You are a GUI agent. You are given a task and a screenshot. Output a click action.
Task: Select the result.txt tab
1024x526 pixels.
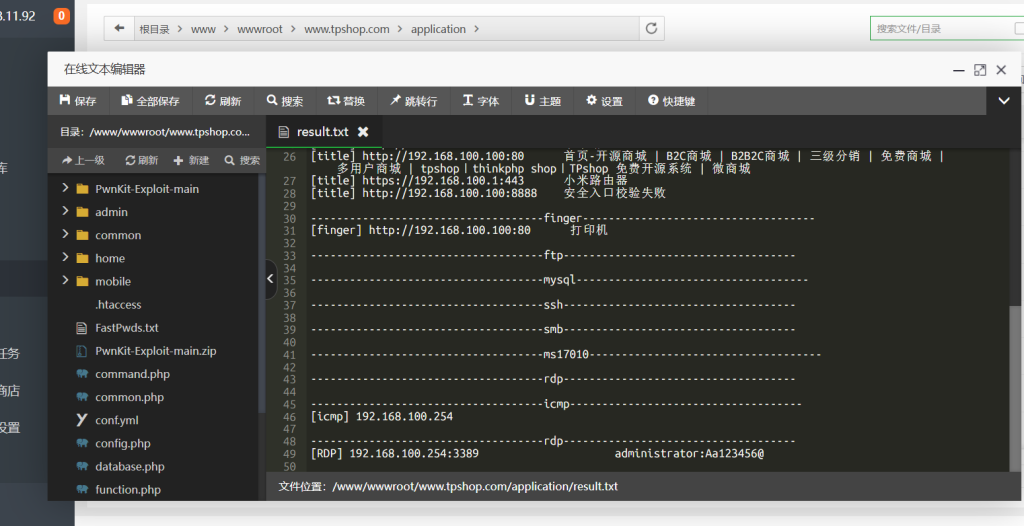click(322, 132)
